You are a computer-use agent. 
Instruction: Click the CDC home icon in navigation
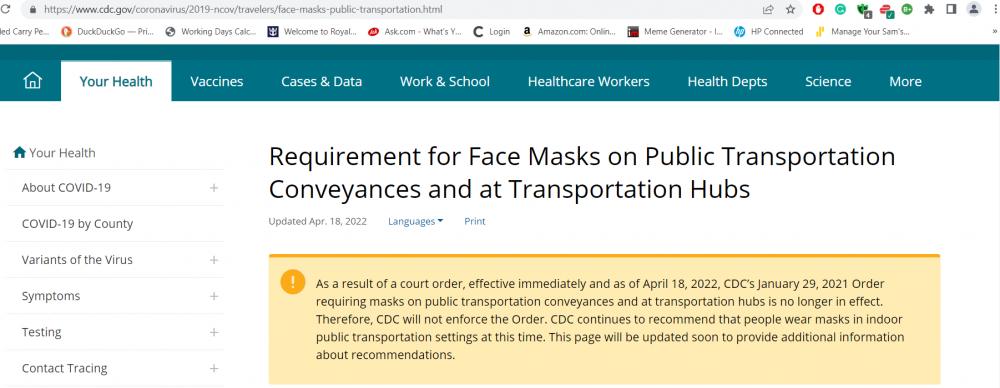[32, 81]
